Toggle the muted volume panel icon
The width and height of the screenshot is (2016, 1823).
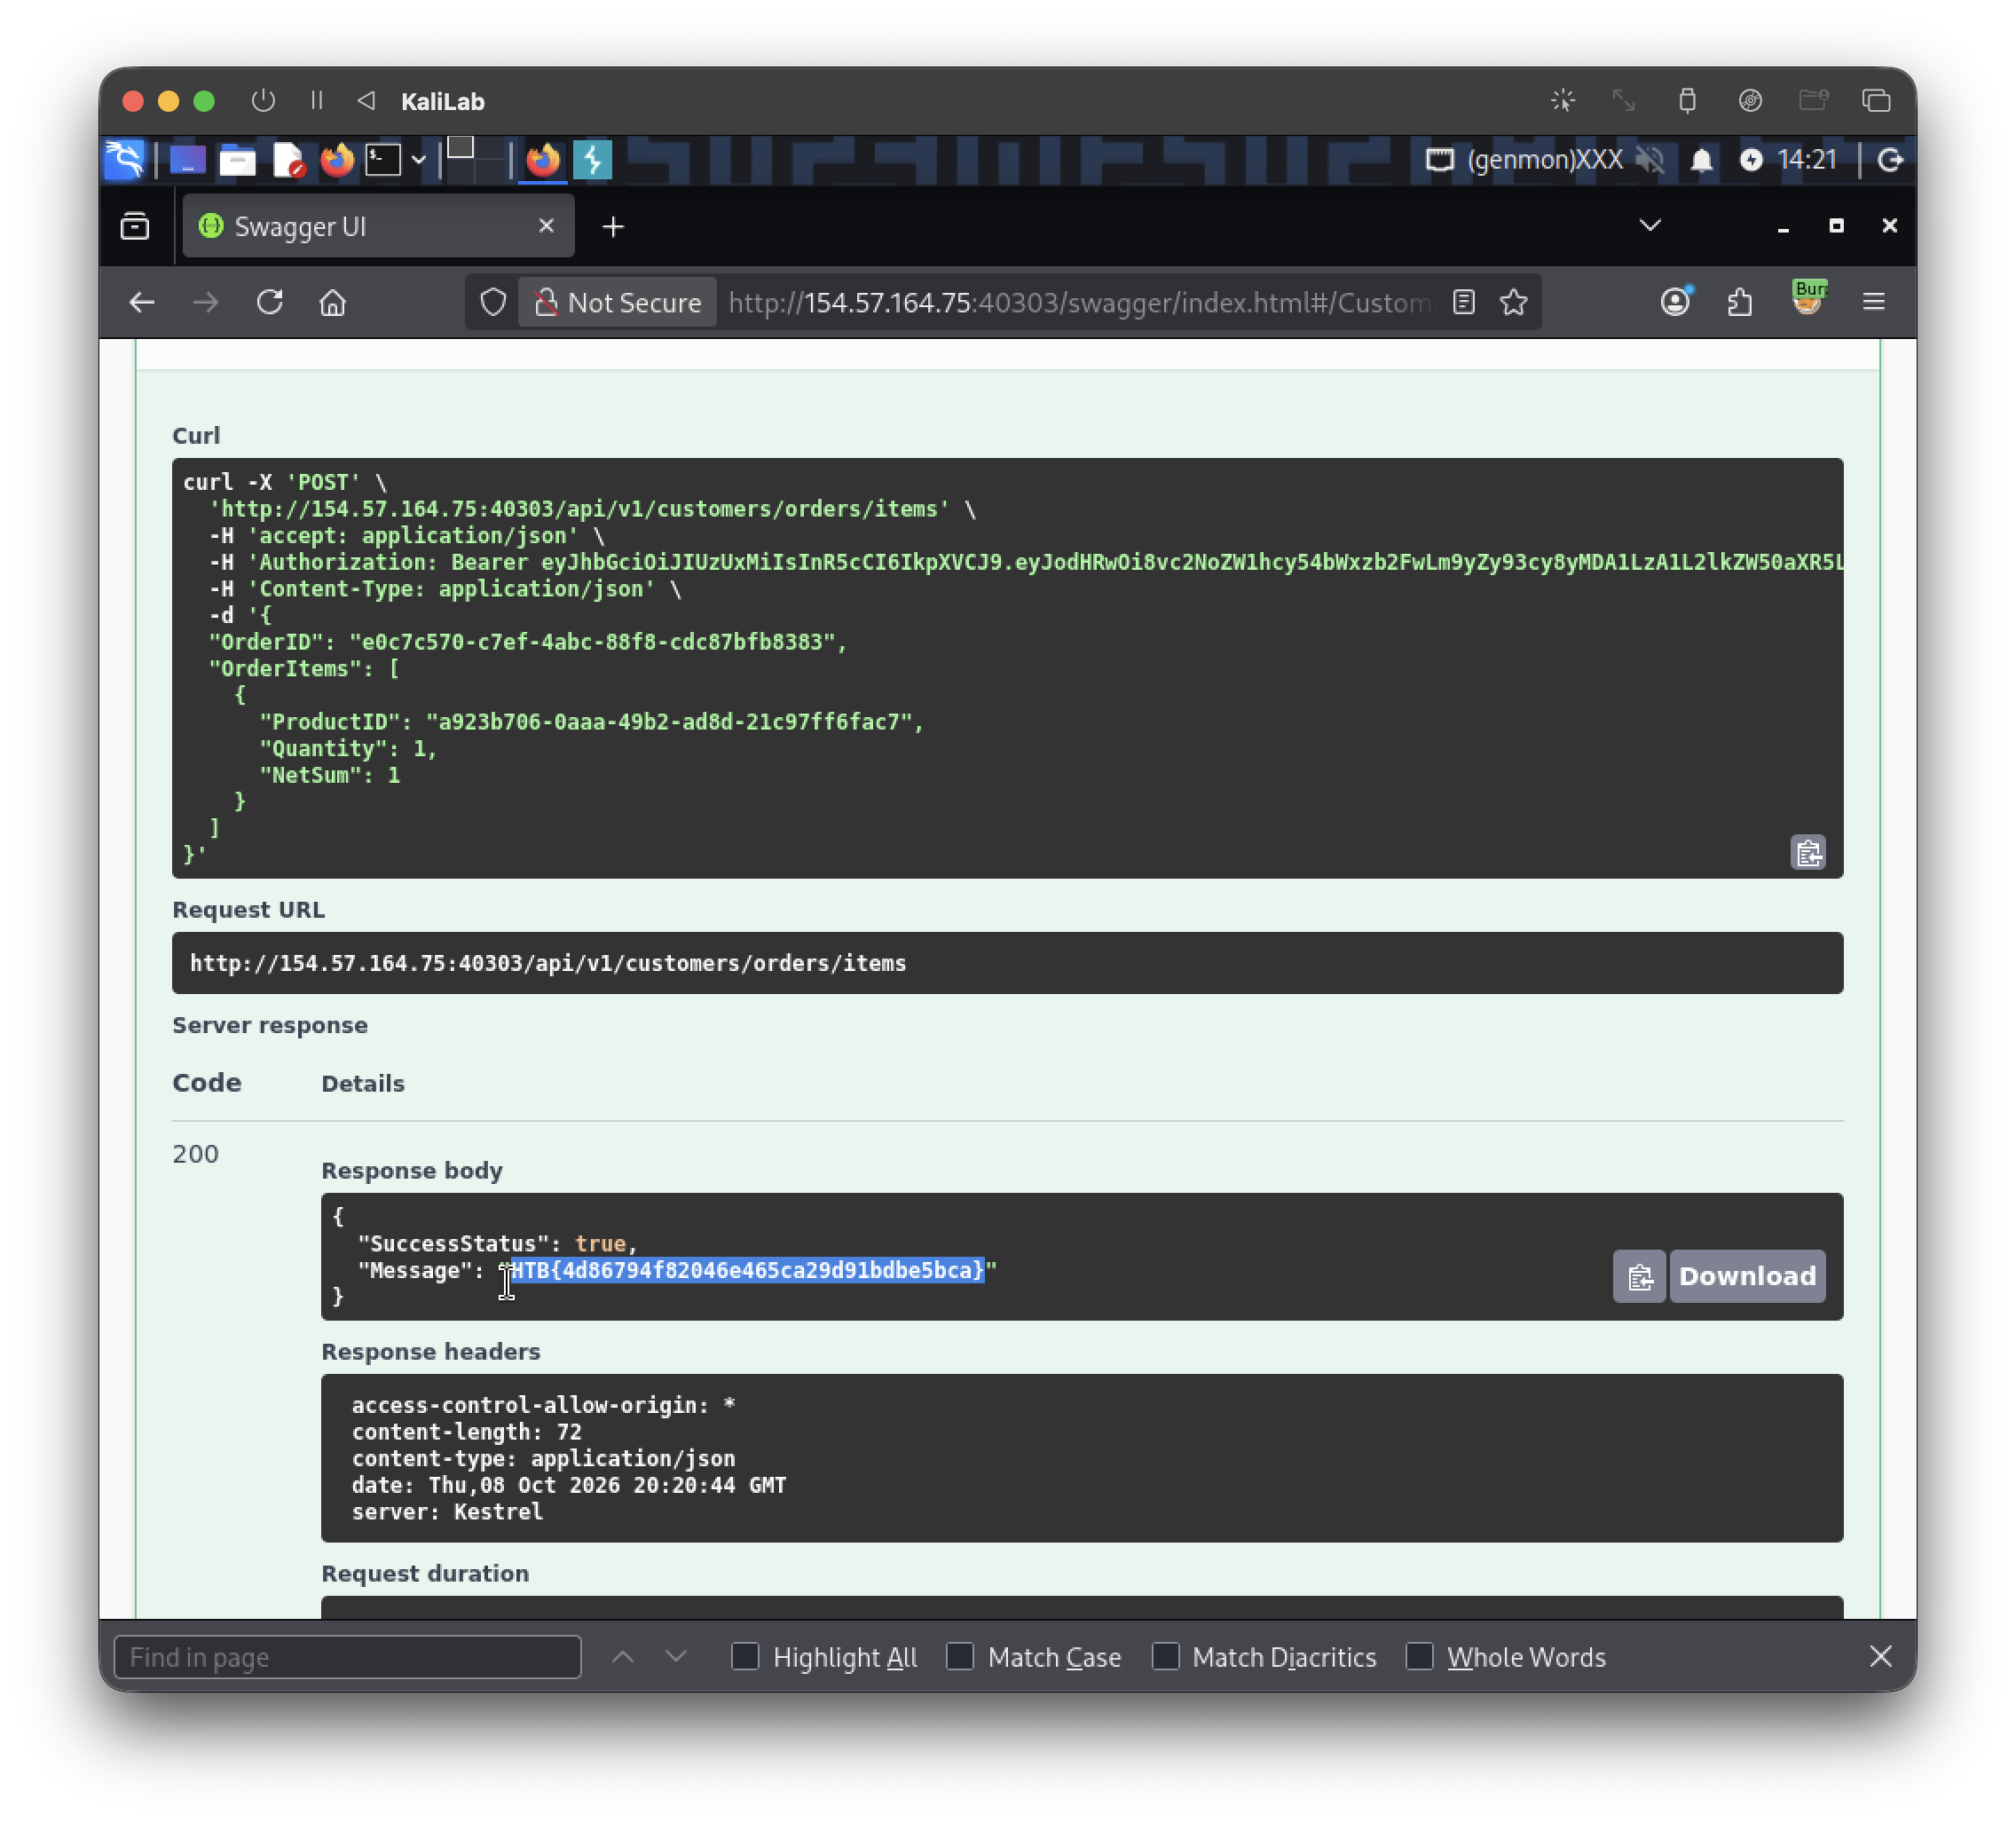pos(1649,160)
